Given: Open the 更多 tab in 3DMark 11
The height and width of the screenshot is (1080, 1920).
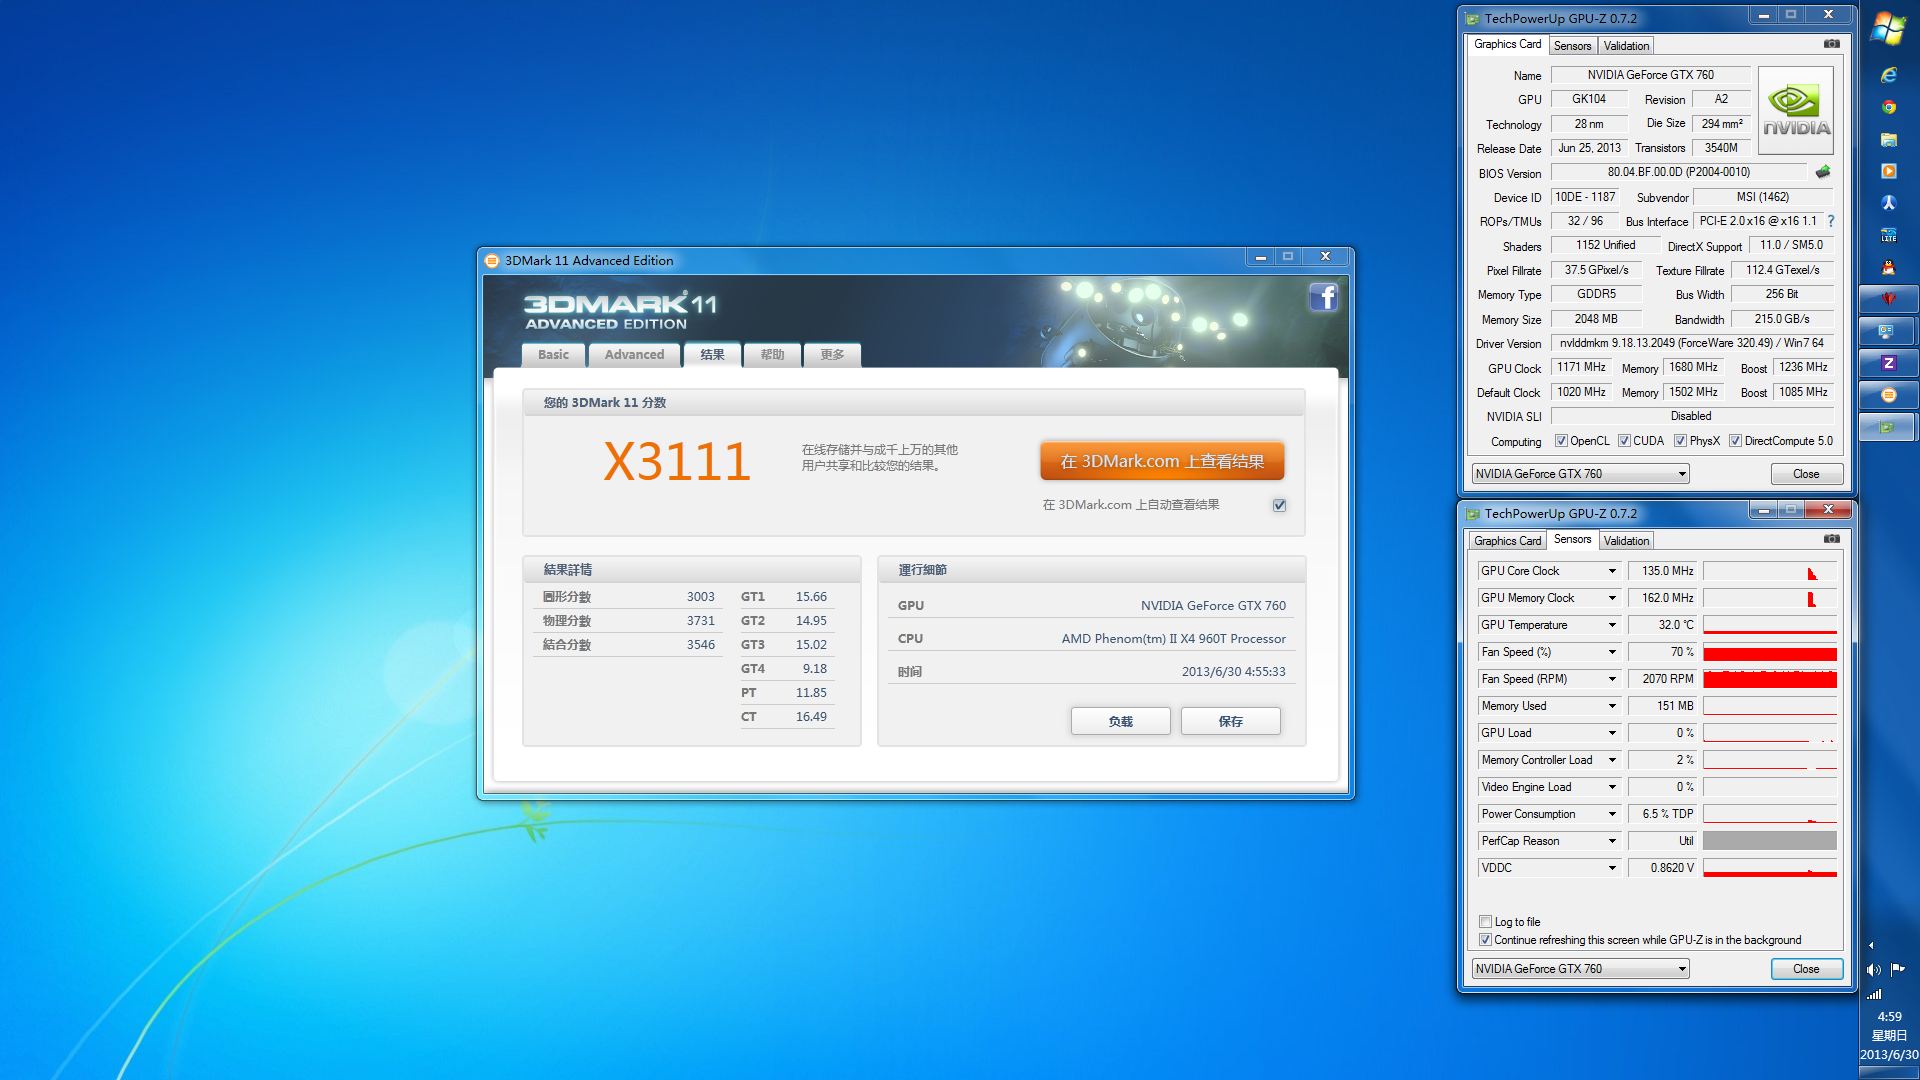Looking at the screenshot, I should 832,355.
